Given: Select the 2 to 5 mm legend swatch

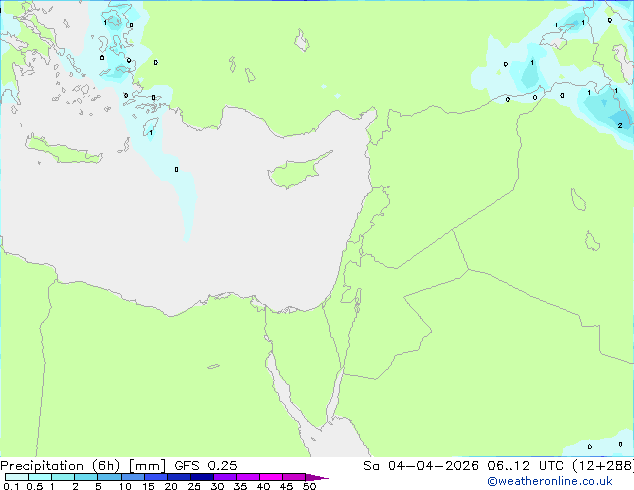Looking at the screenshot, I should click(x=86, y=477).
